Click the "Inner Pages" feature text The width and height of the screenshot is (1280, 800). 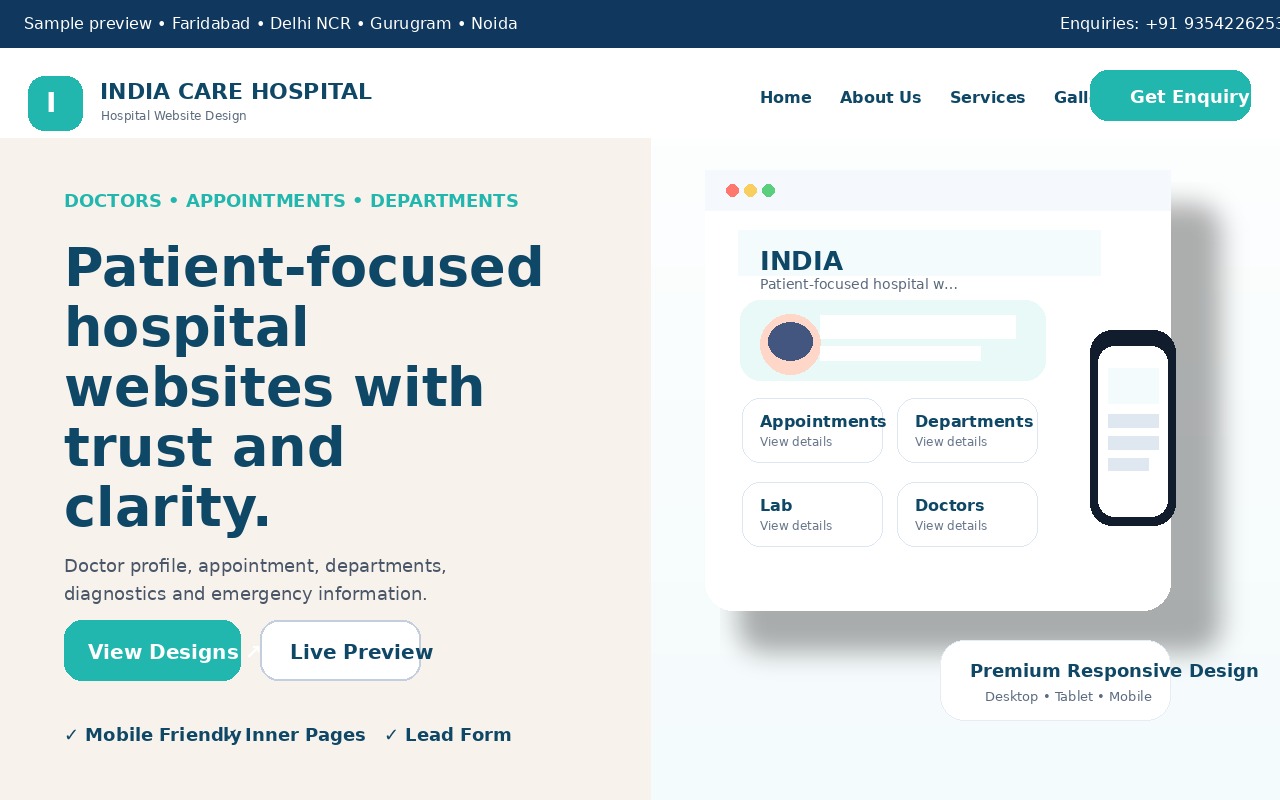click(305, 735)
